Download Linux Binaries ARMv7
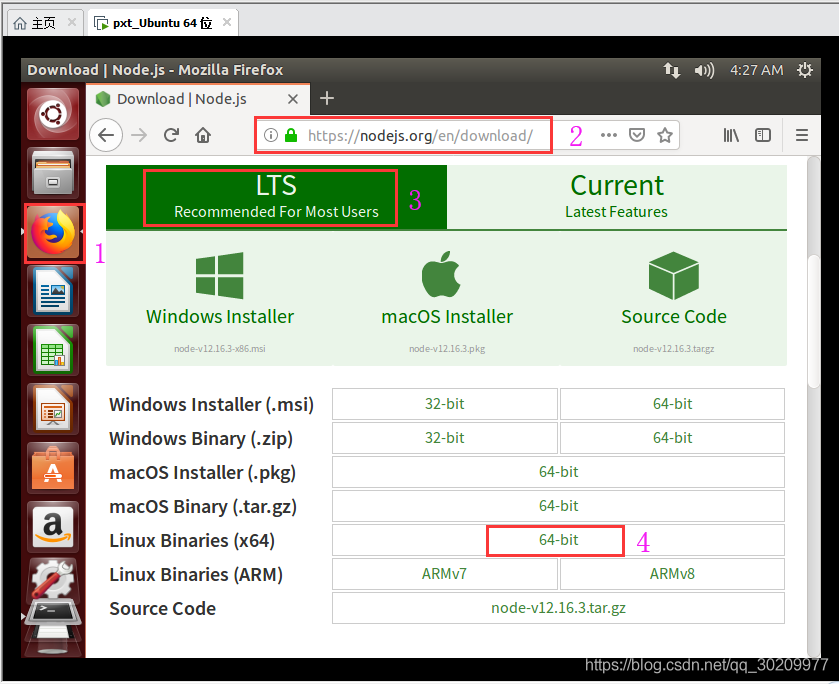Viewport: 839px width, 684px height. 445,574
